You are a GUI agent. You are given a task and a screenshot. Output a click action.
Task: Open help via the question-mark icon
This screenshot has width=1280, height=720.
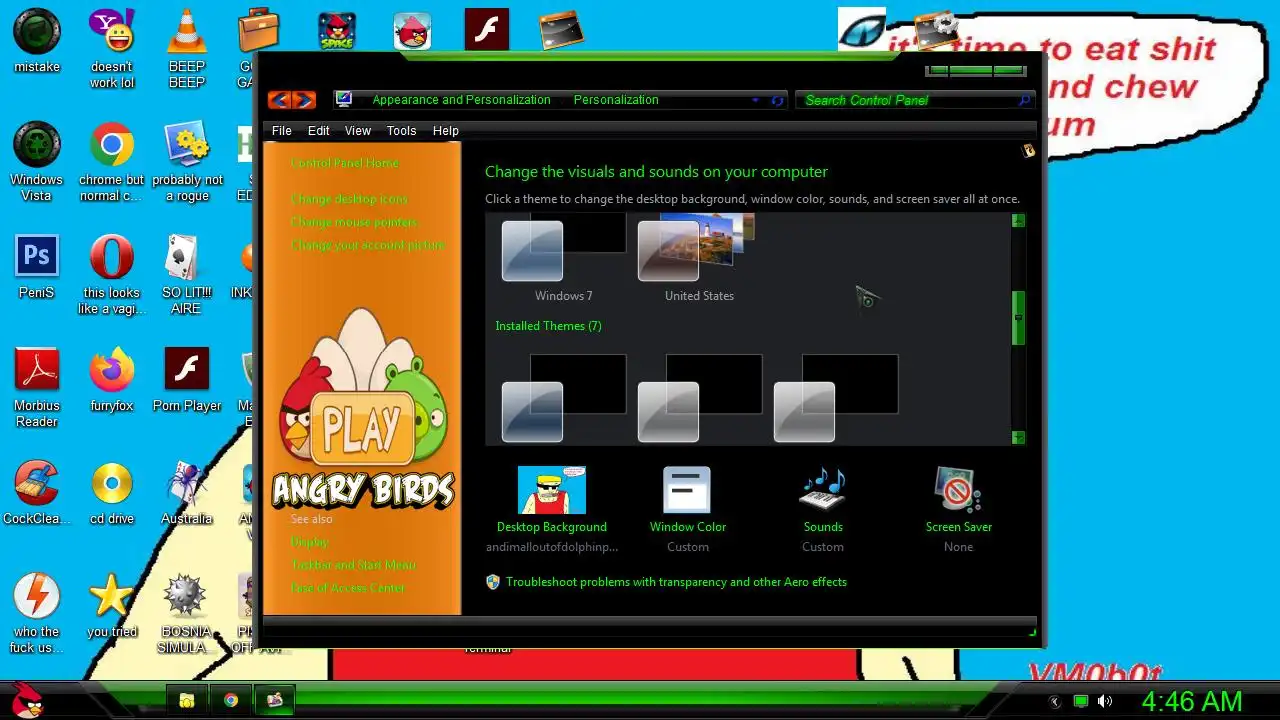(x=1028, y=150)
